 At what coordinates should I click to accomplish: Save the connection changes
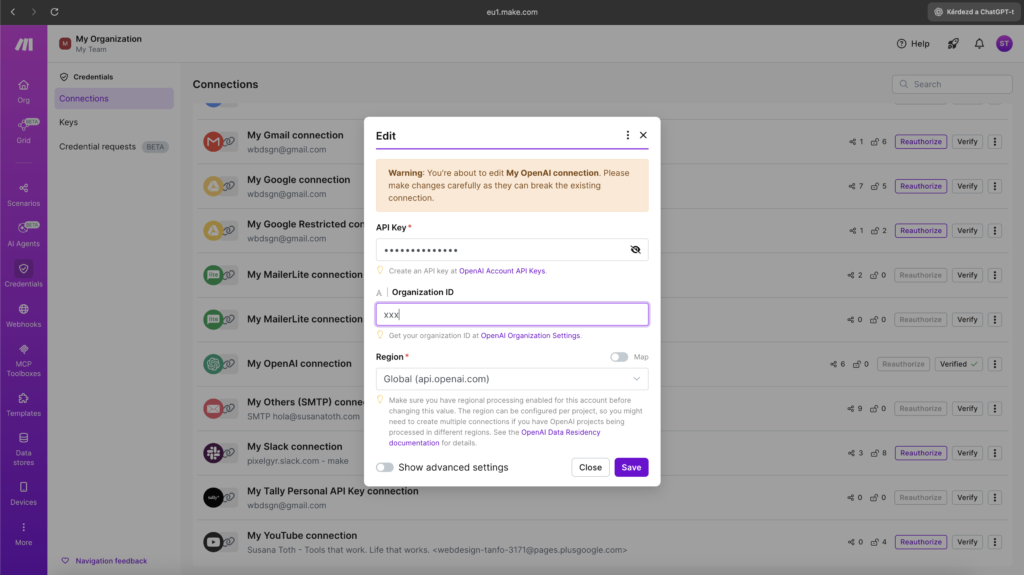631,467
